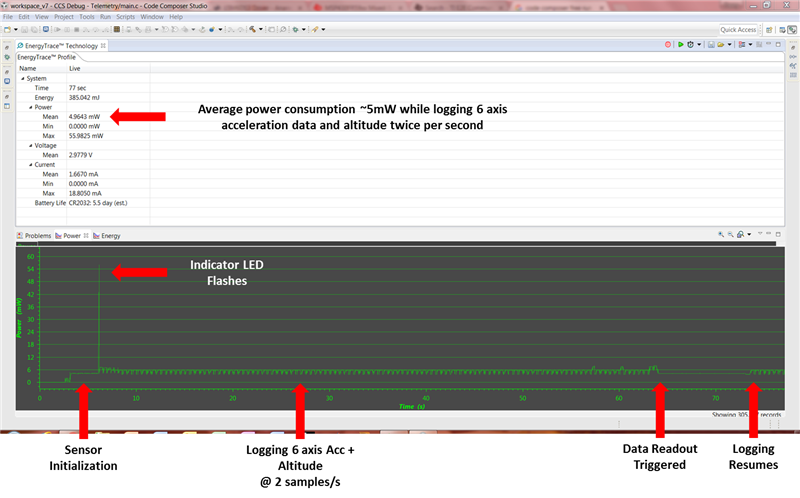Click the Build hammer toolbar icon
This screenshot has height=498, width=800.
tap(253, 30)
